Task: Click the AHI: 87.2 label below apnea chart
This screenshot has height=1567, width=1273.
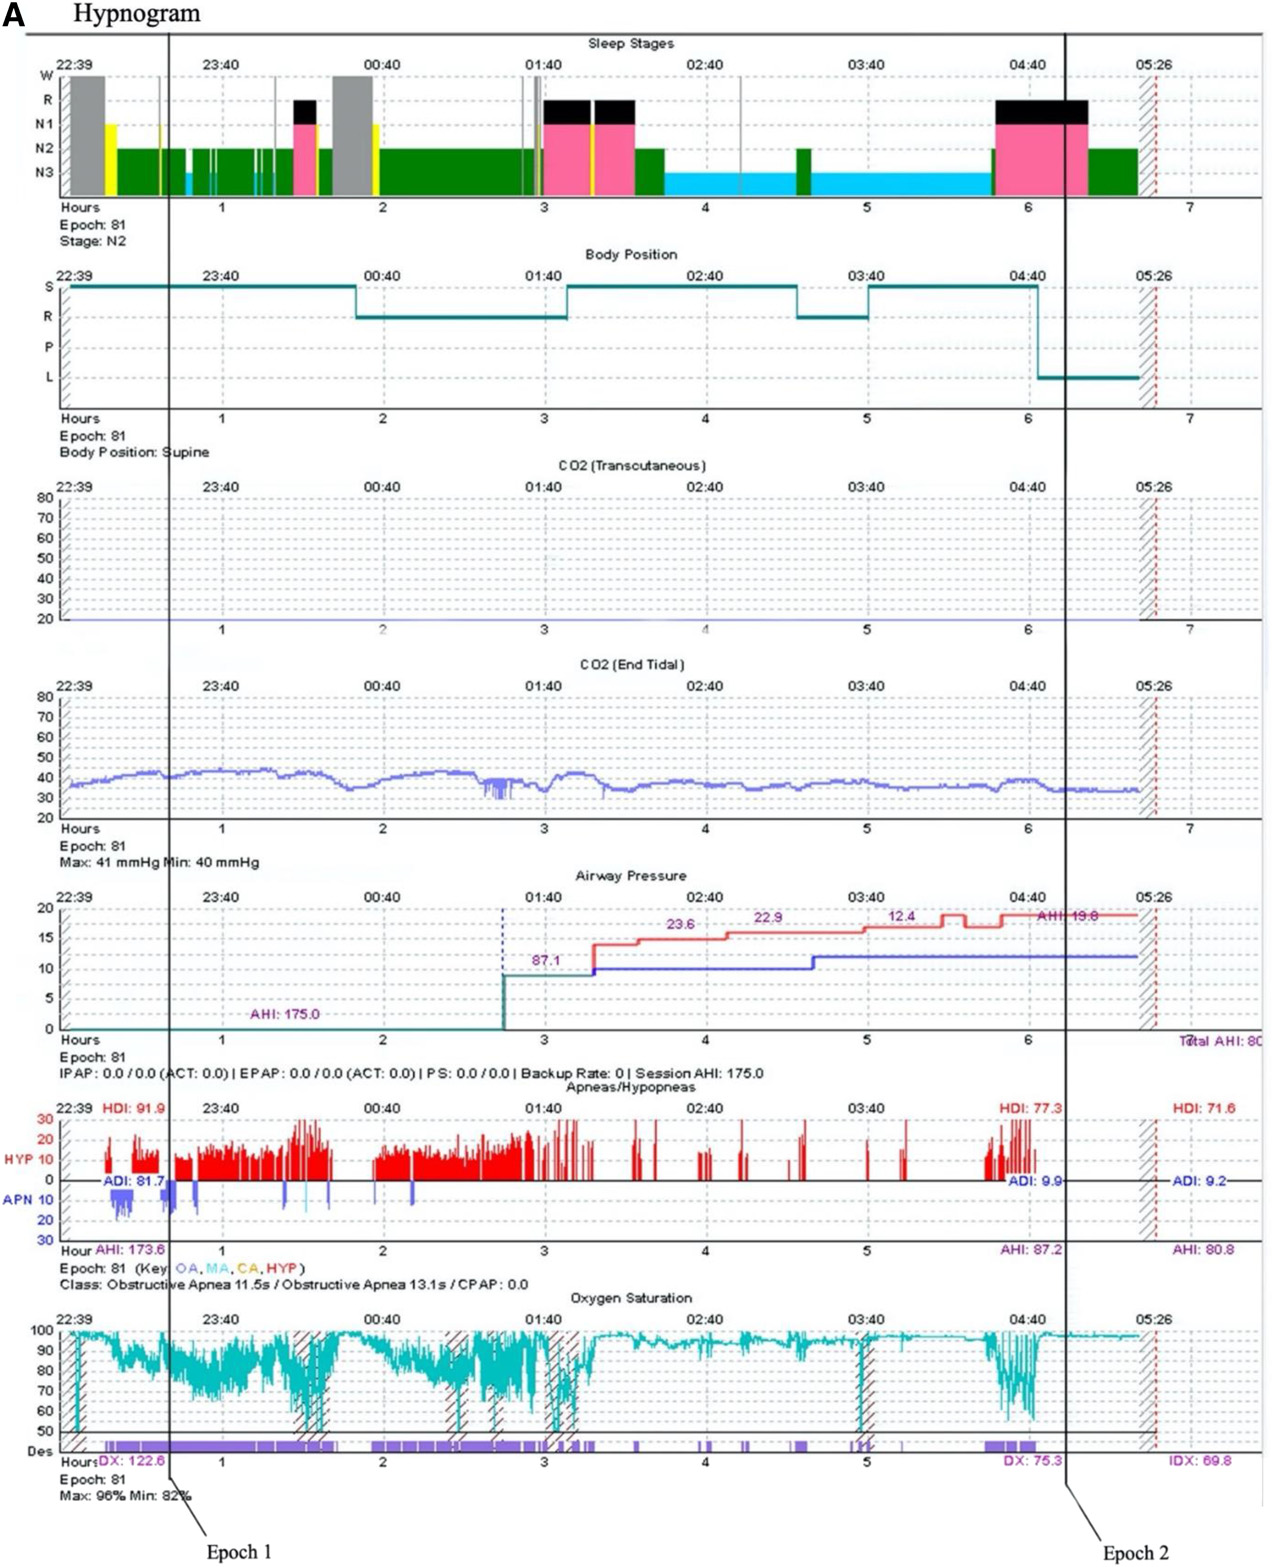Action: (1031, 1250)
